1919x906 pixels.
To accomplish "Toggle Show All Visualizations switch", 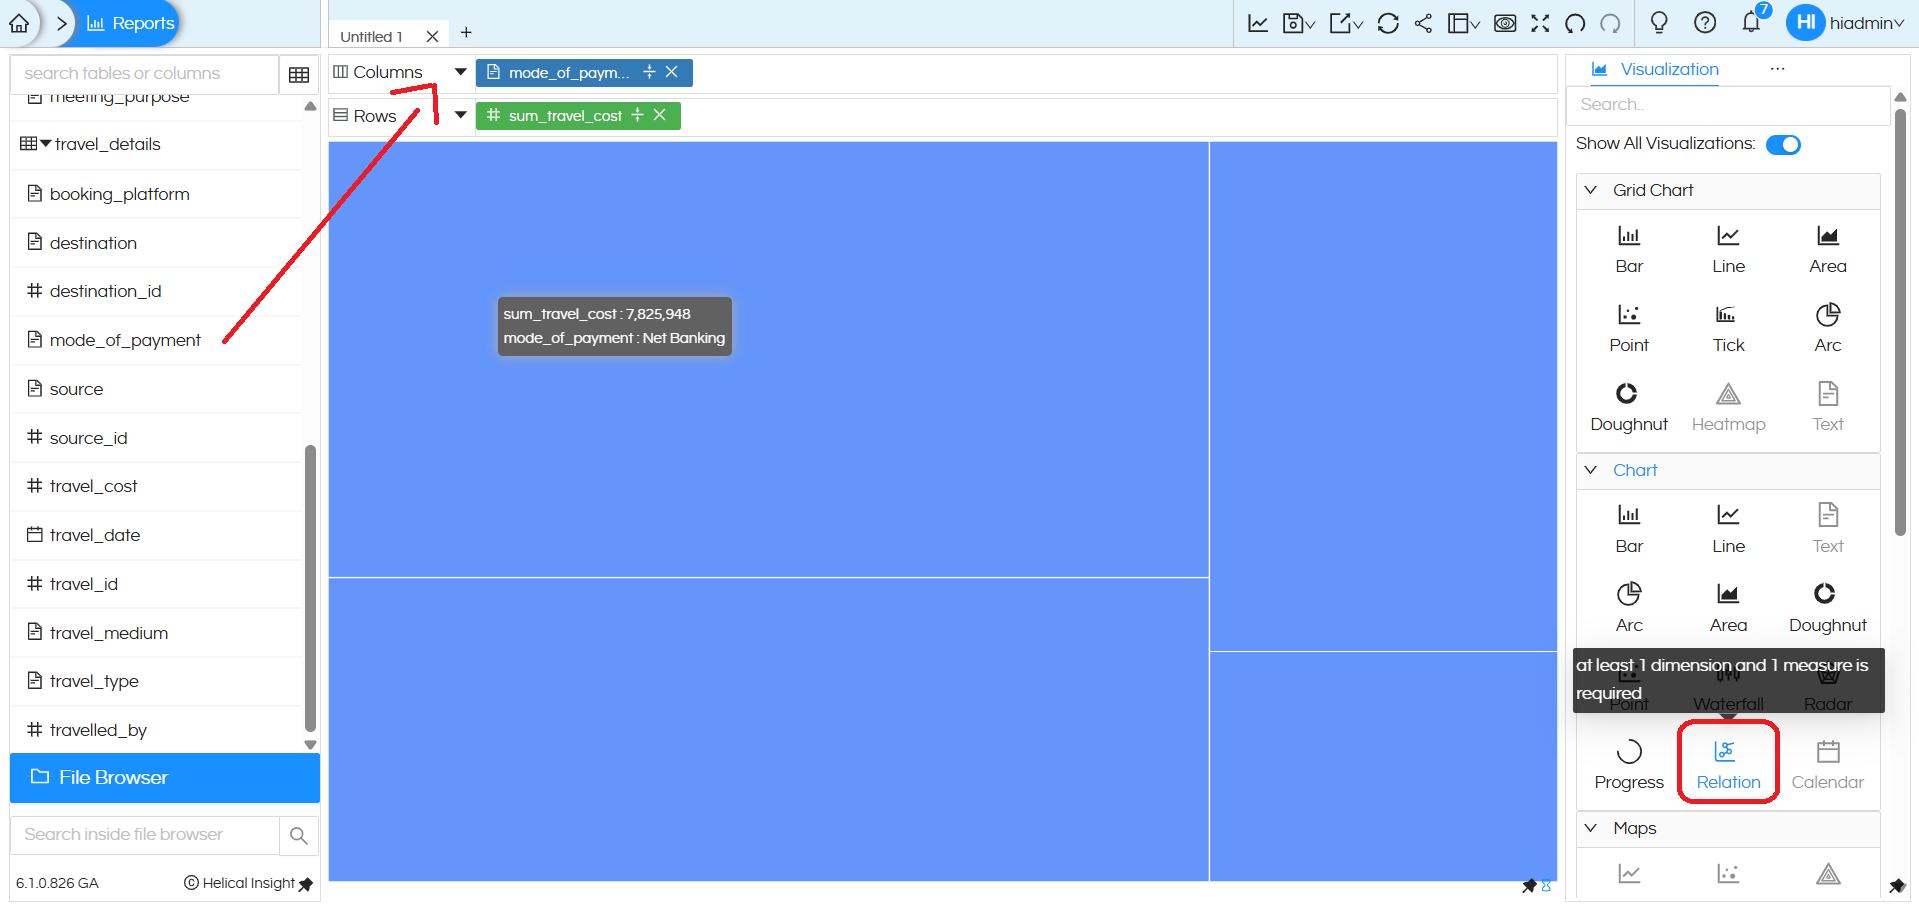I will [x=1782, y=145].
